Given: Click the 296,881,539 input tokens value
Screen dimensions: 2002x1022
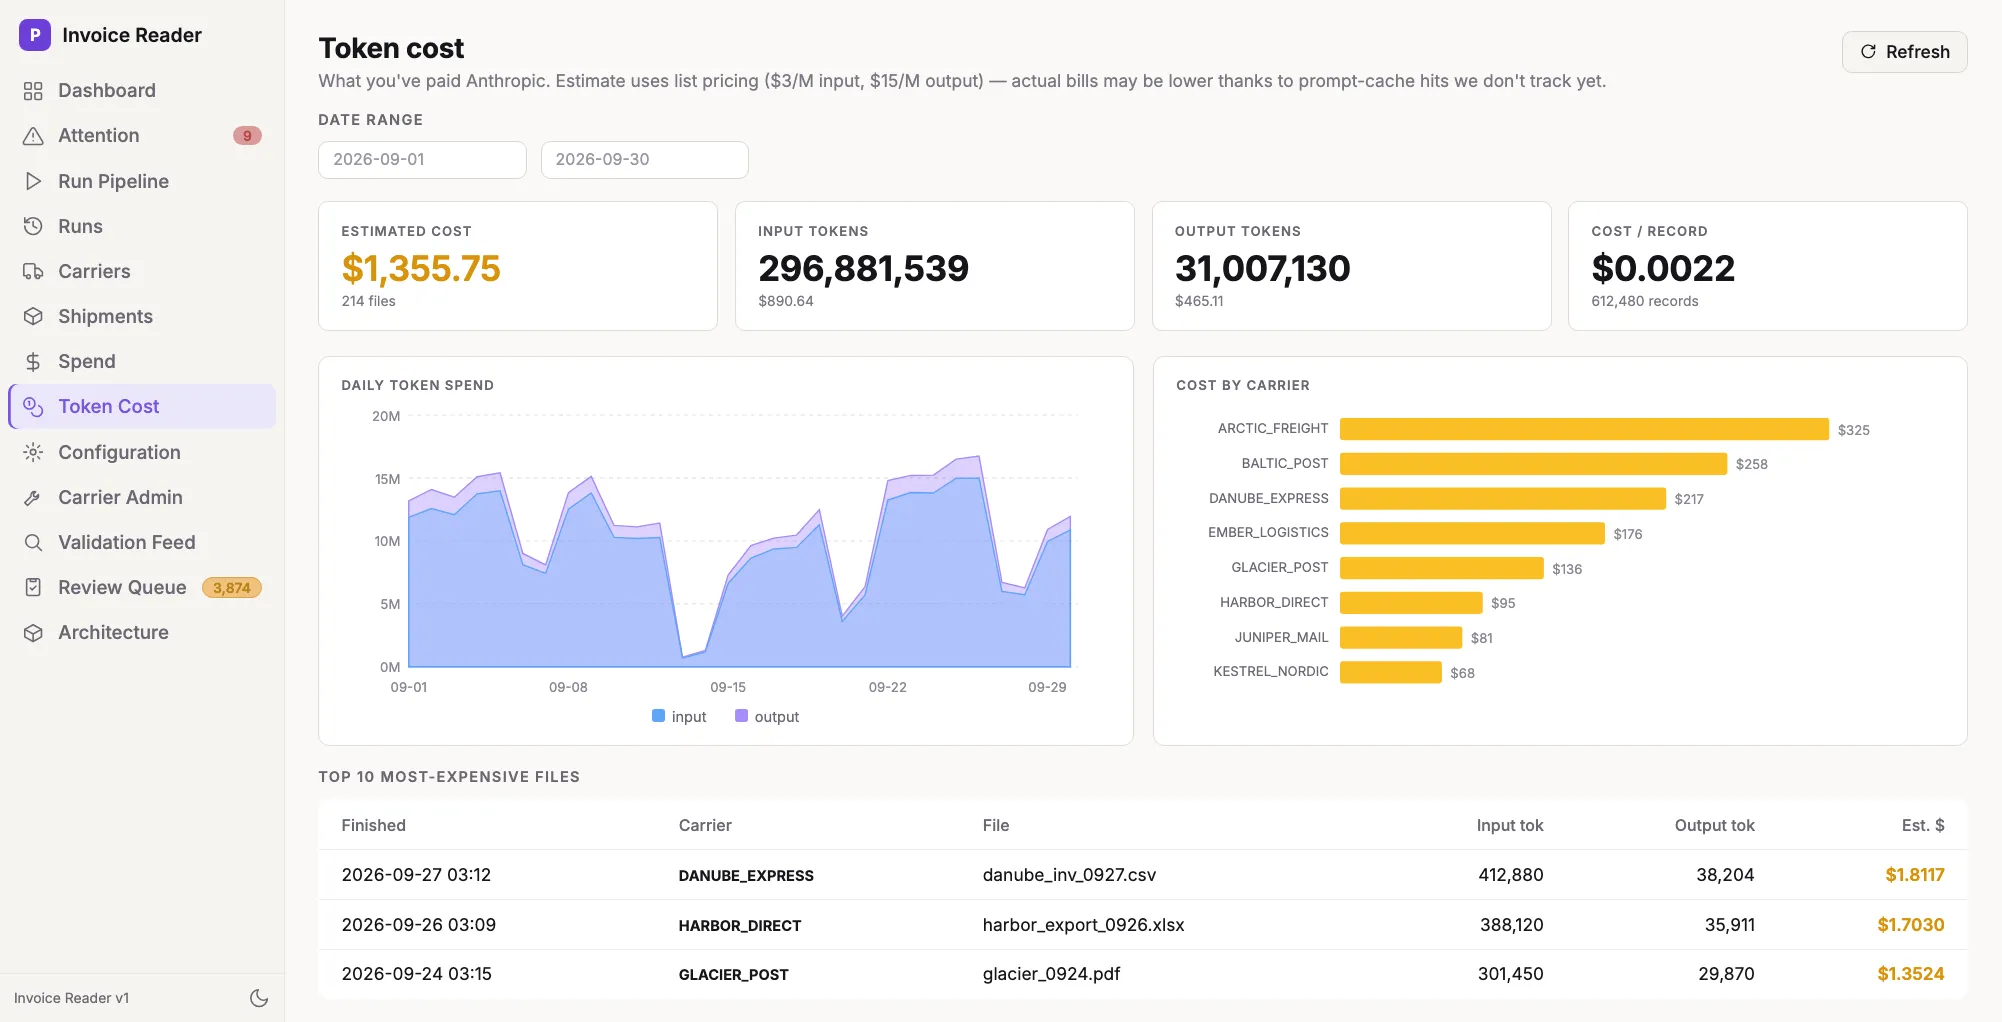Looking at the screenshot, I should tap(863, 268).
